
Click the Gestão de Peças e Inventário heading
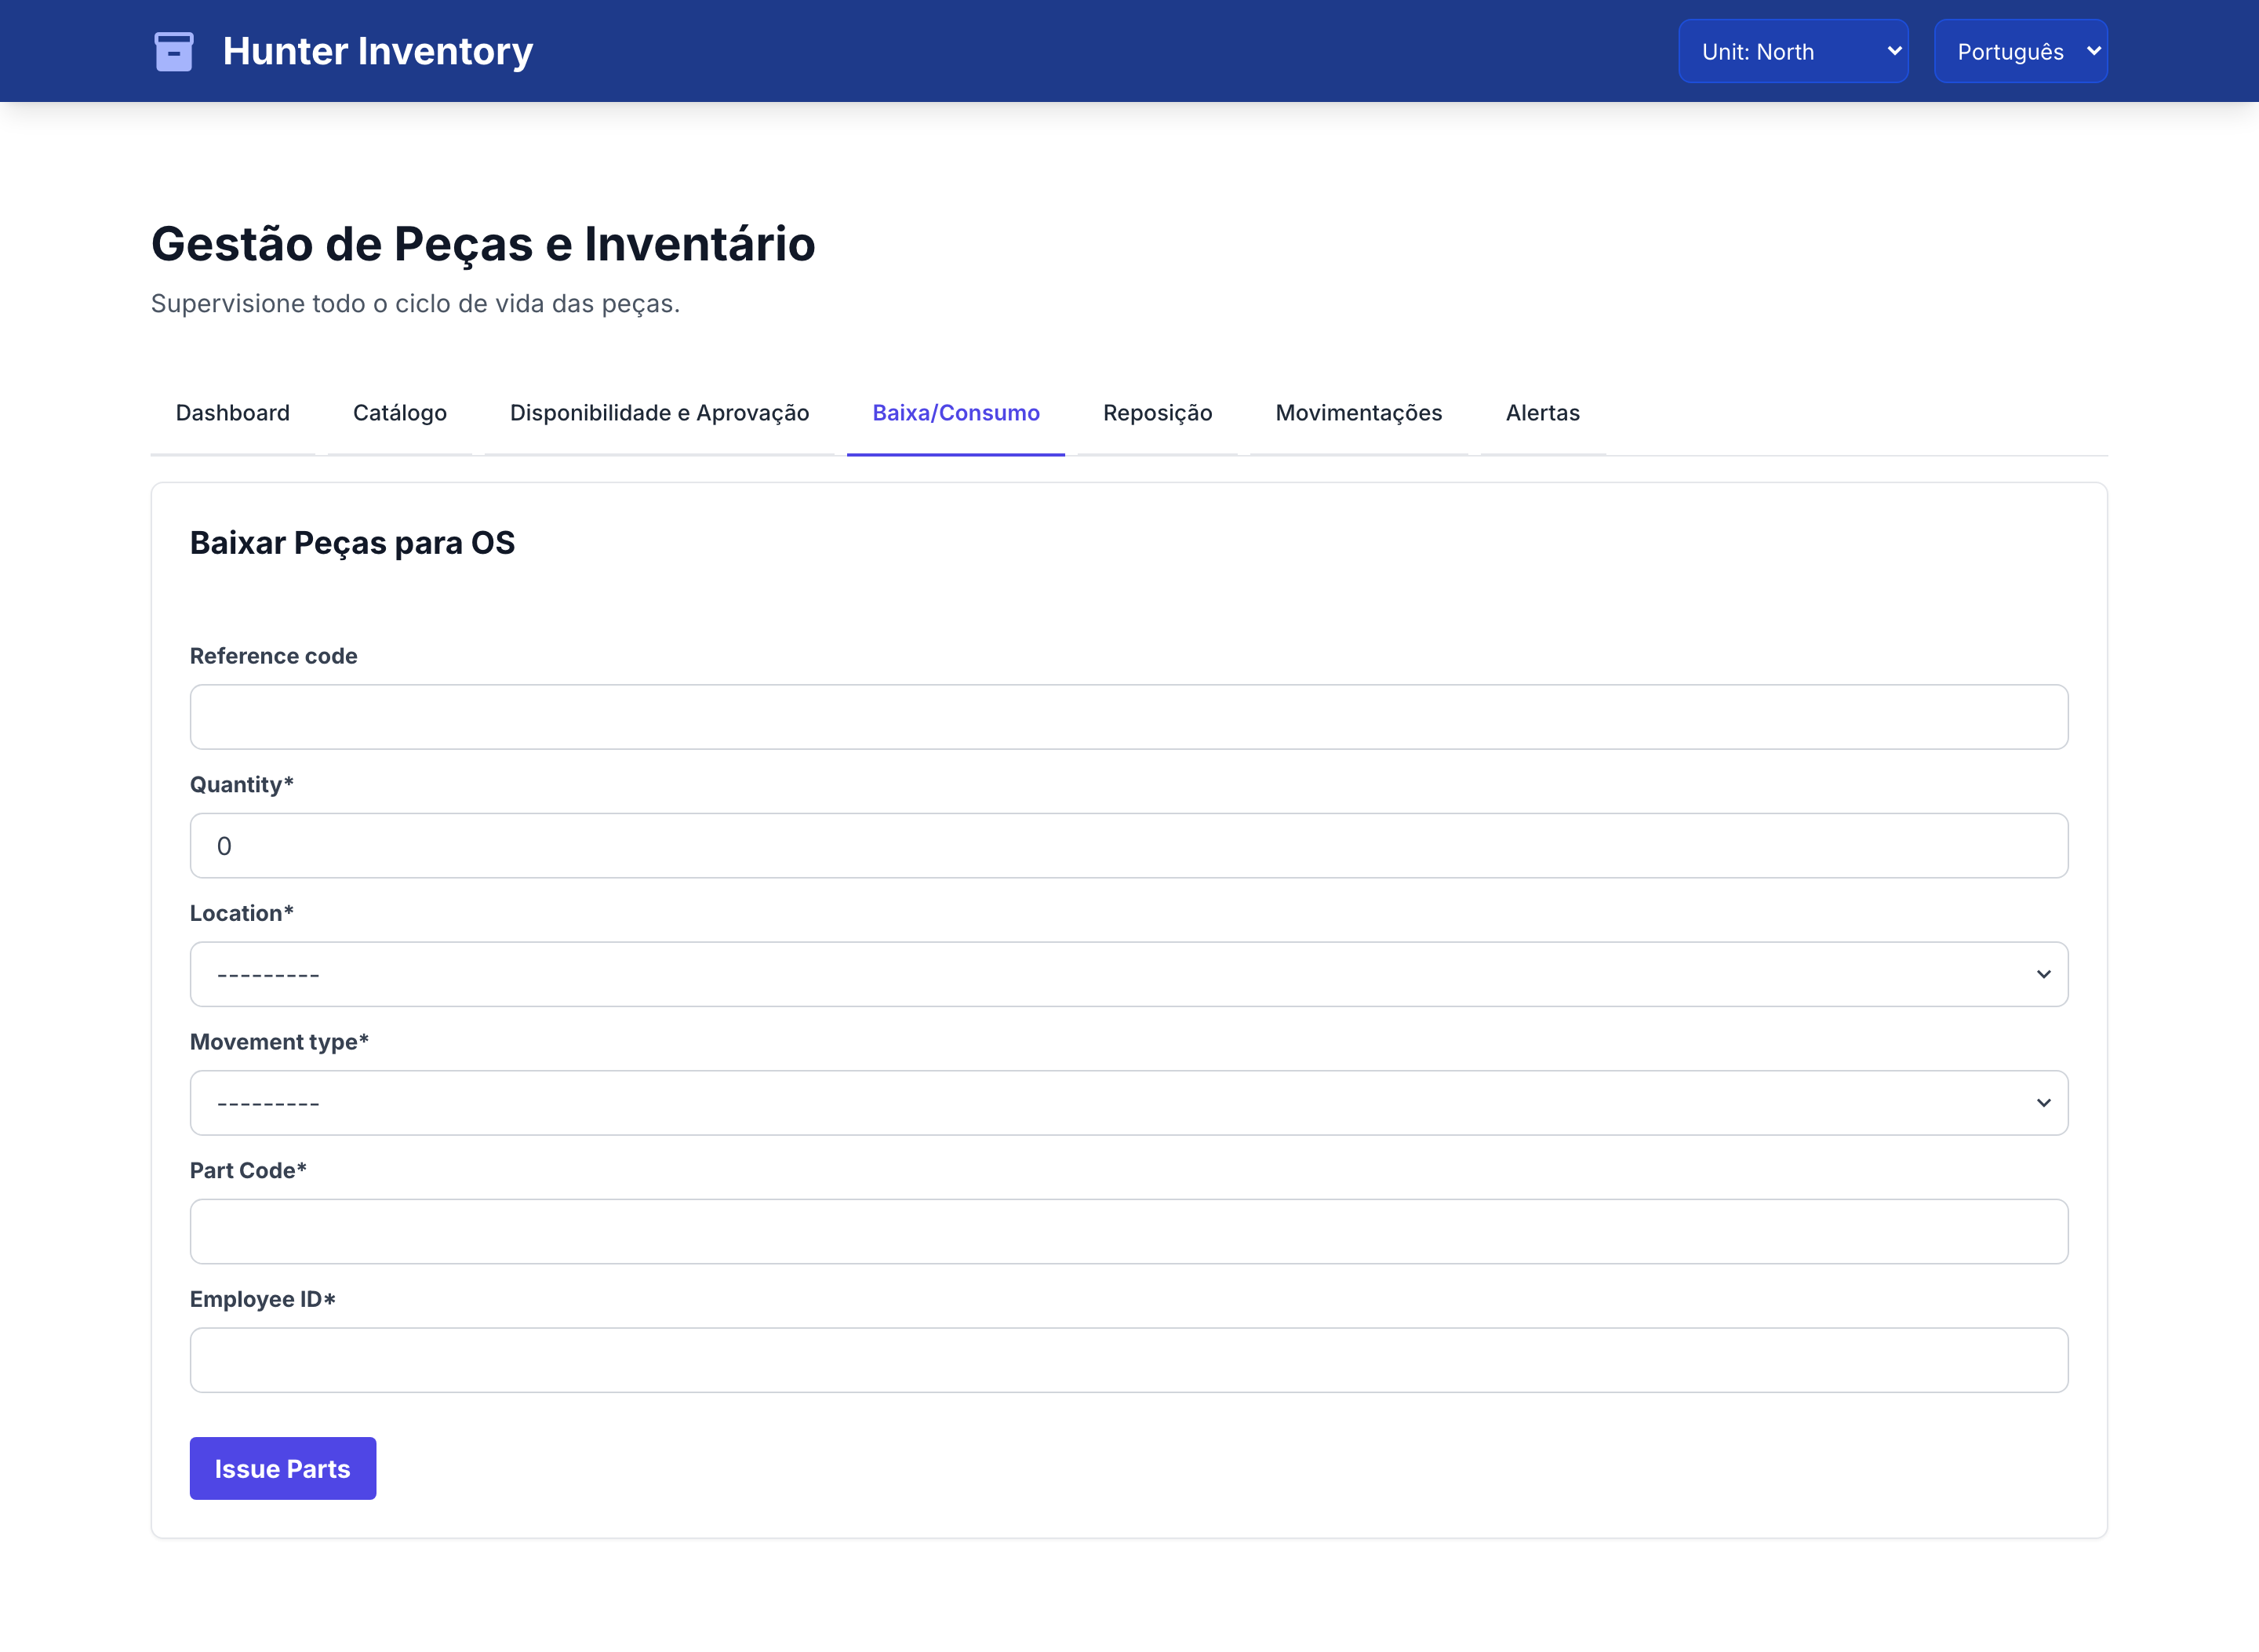pos(483,244)
